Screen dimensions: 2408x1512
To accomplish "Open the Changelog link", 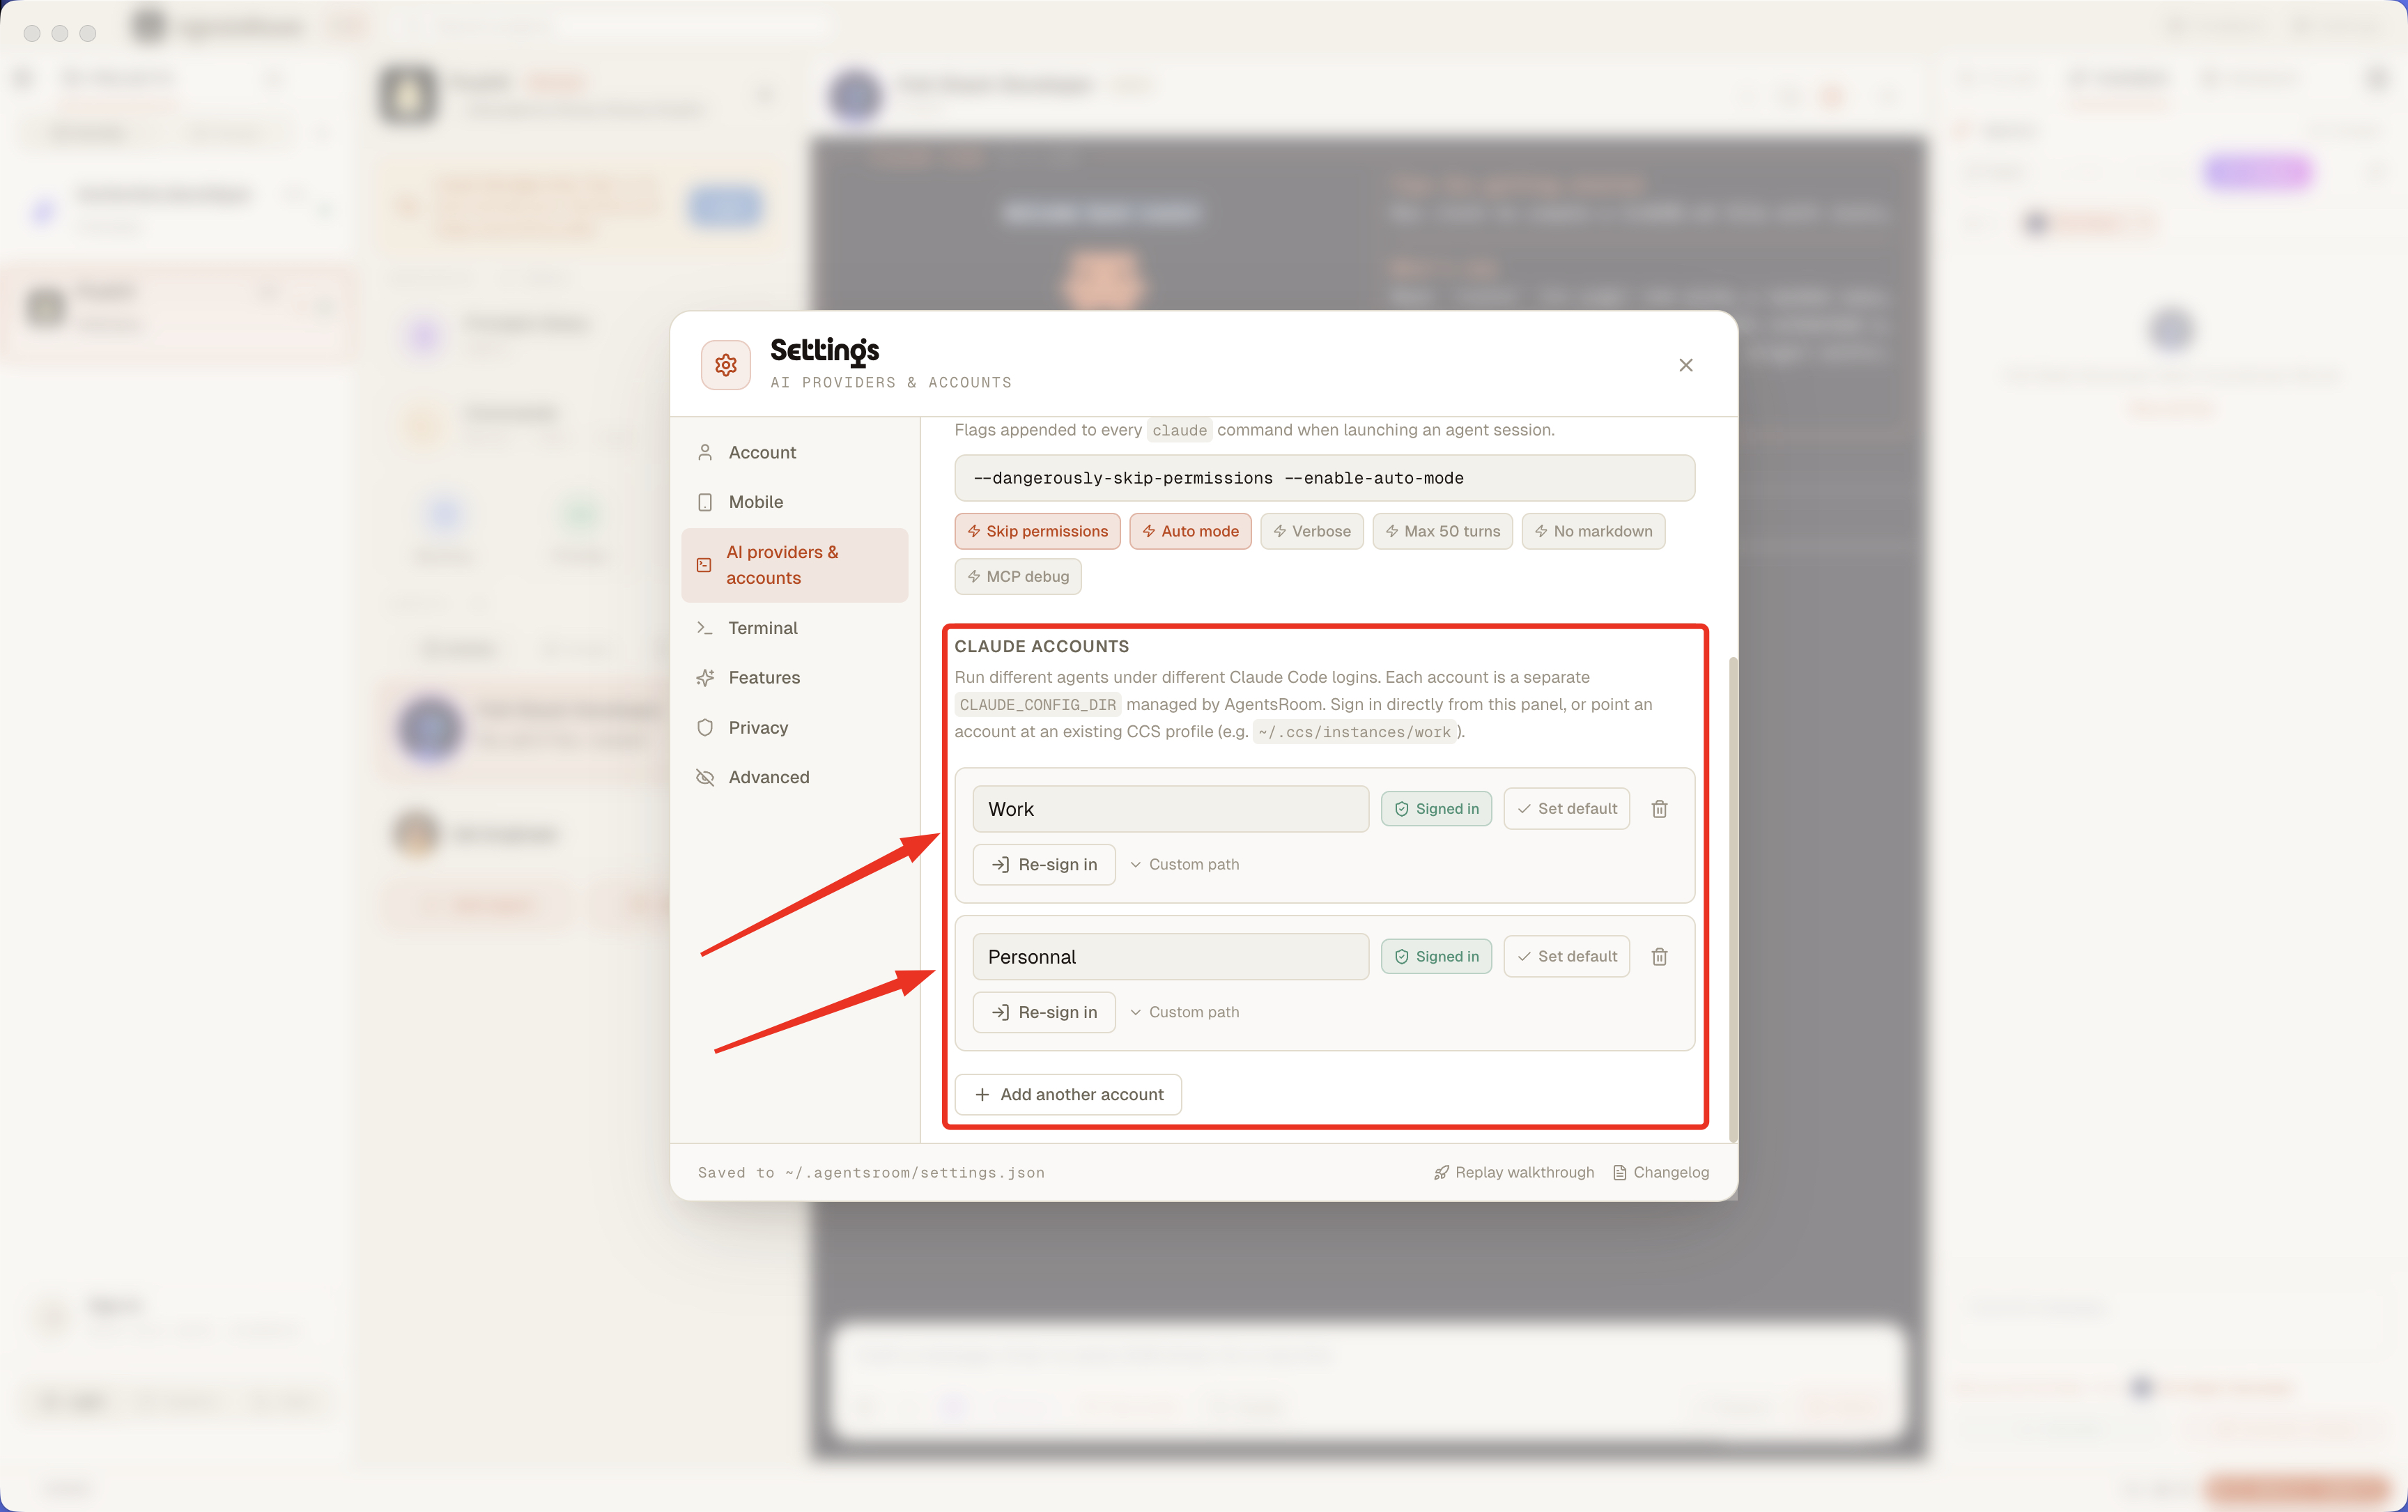I will pos(1661,1172).
